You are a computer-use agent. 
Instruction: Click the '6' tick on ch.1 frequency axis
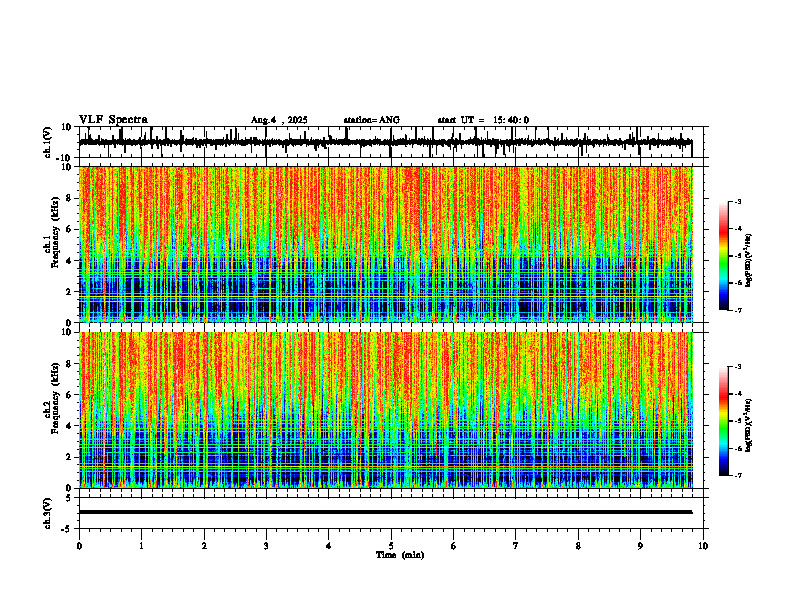tap(70, 230)
